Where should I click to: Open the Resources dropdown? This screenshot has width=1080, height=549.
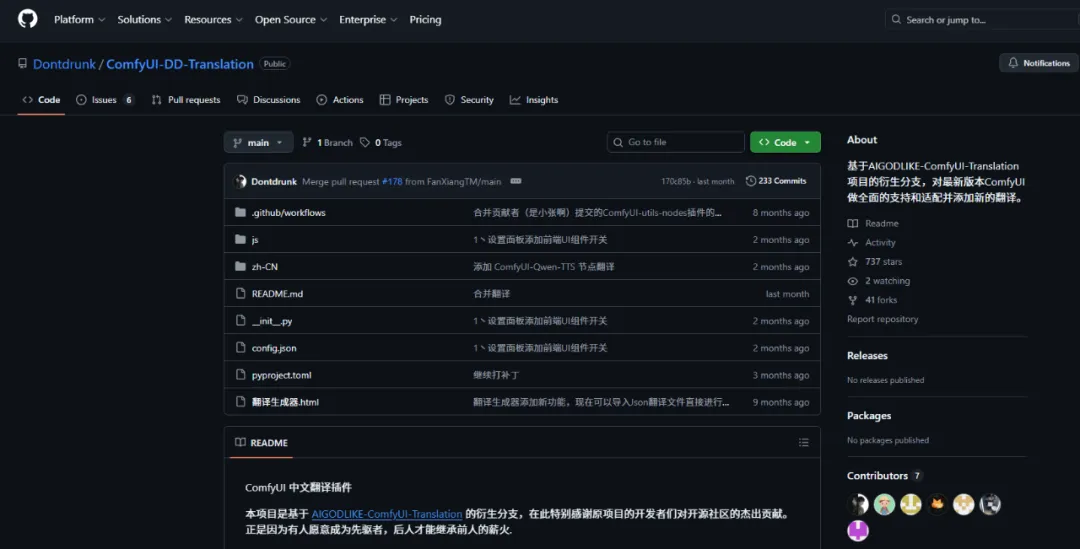(214, 19)
